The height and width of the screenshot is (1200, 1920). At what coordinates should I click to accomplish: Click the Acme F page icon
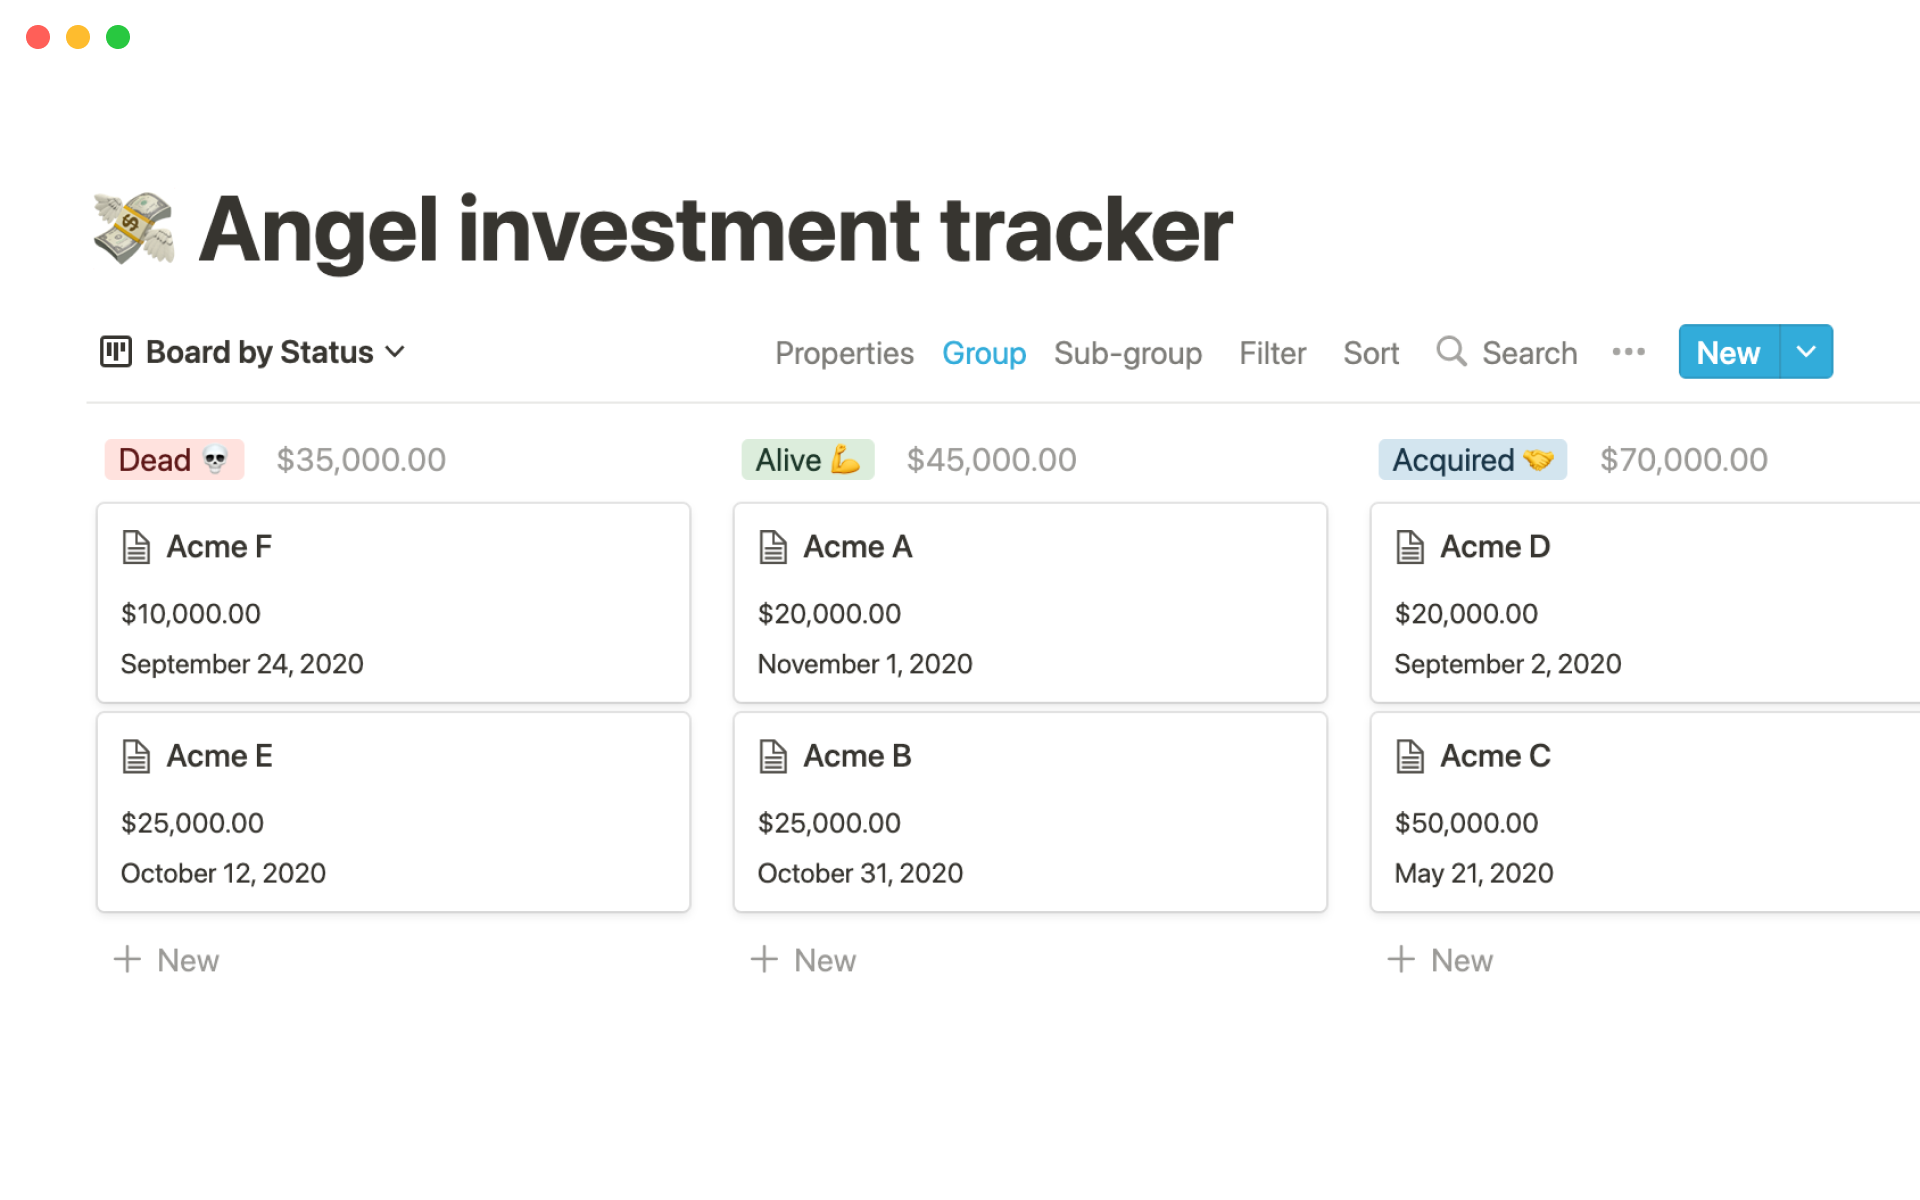[x=136, y=547]
